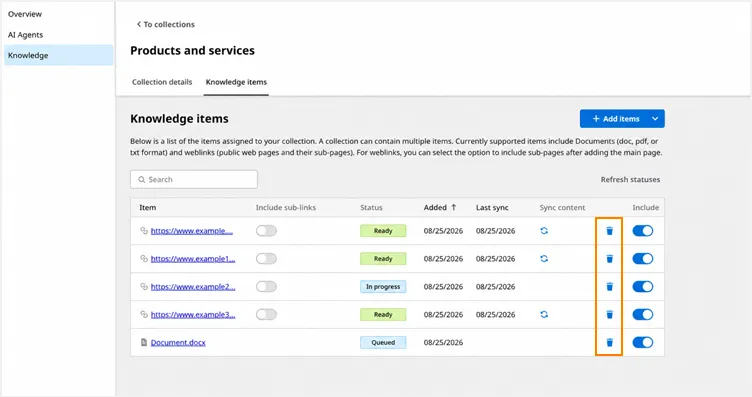The height and width of the screenshot is (397, 752).
Task: Switch to the Collection details tab
Action: point(162,82)
